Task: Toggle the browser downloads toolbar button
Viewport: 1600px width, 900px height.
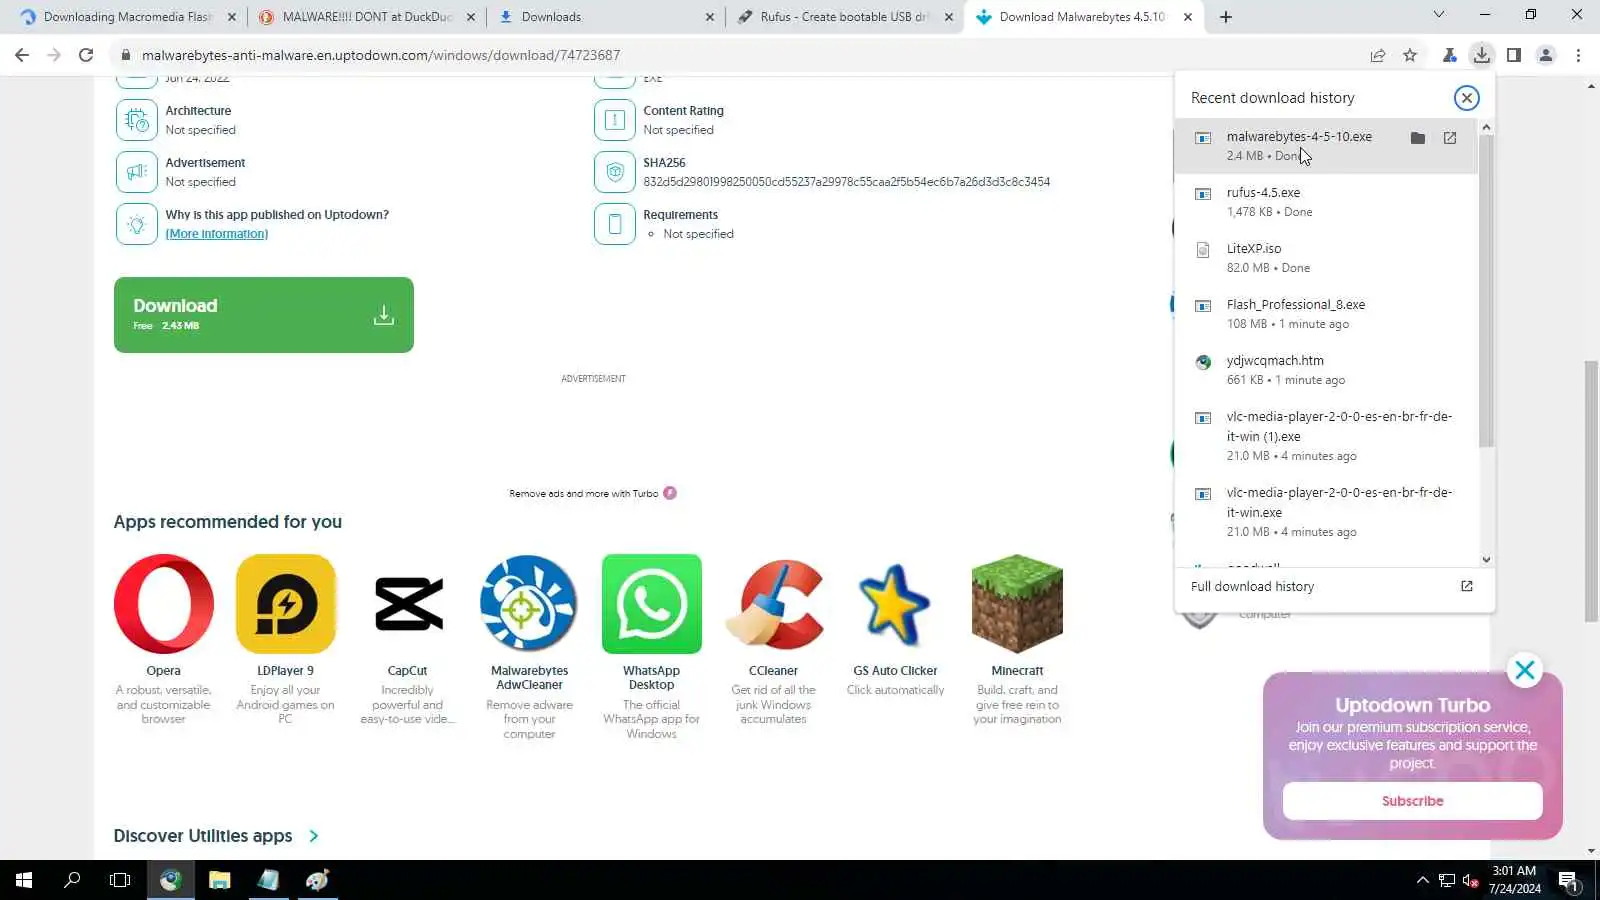Action: point(1482,55)
